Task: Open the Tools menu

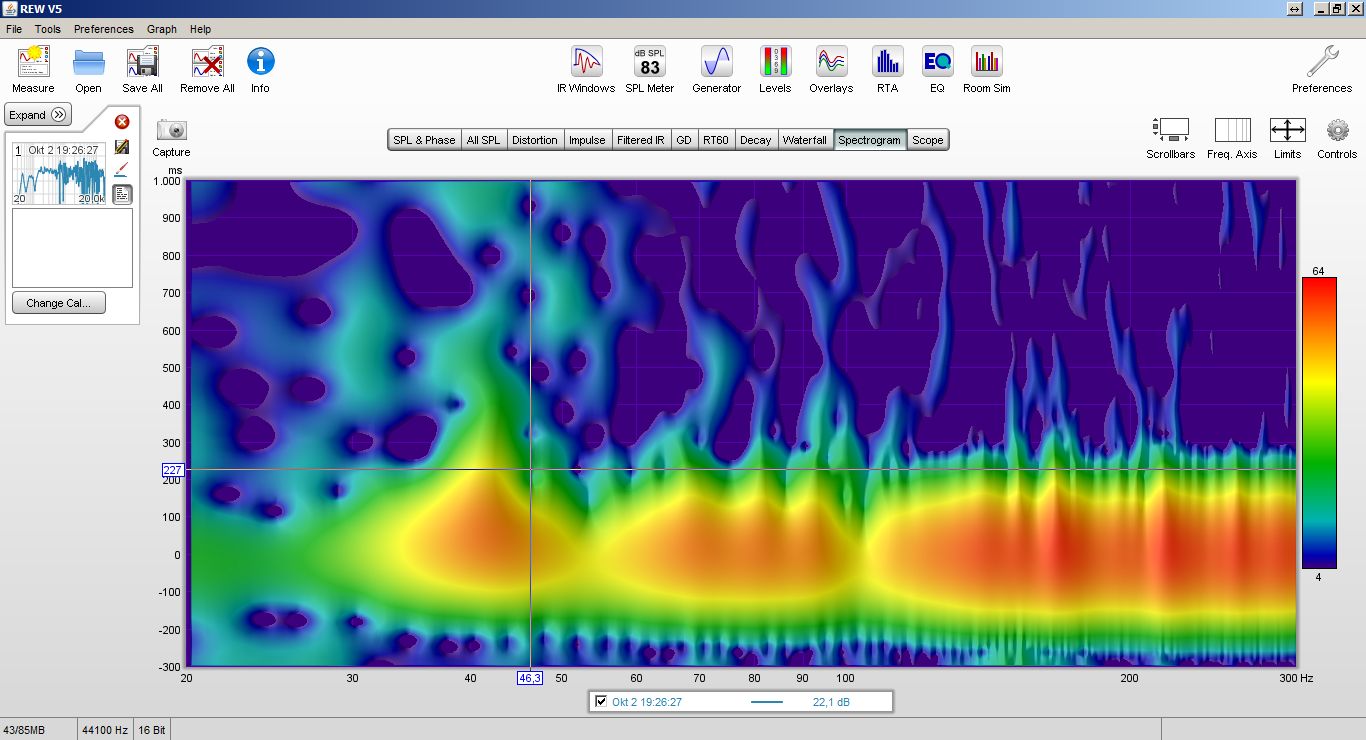Action: [48, 29]
